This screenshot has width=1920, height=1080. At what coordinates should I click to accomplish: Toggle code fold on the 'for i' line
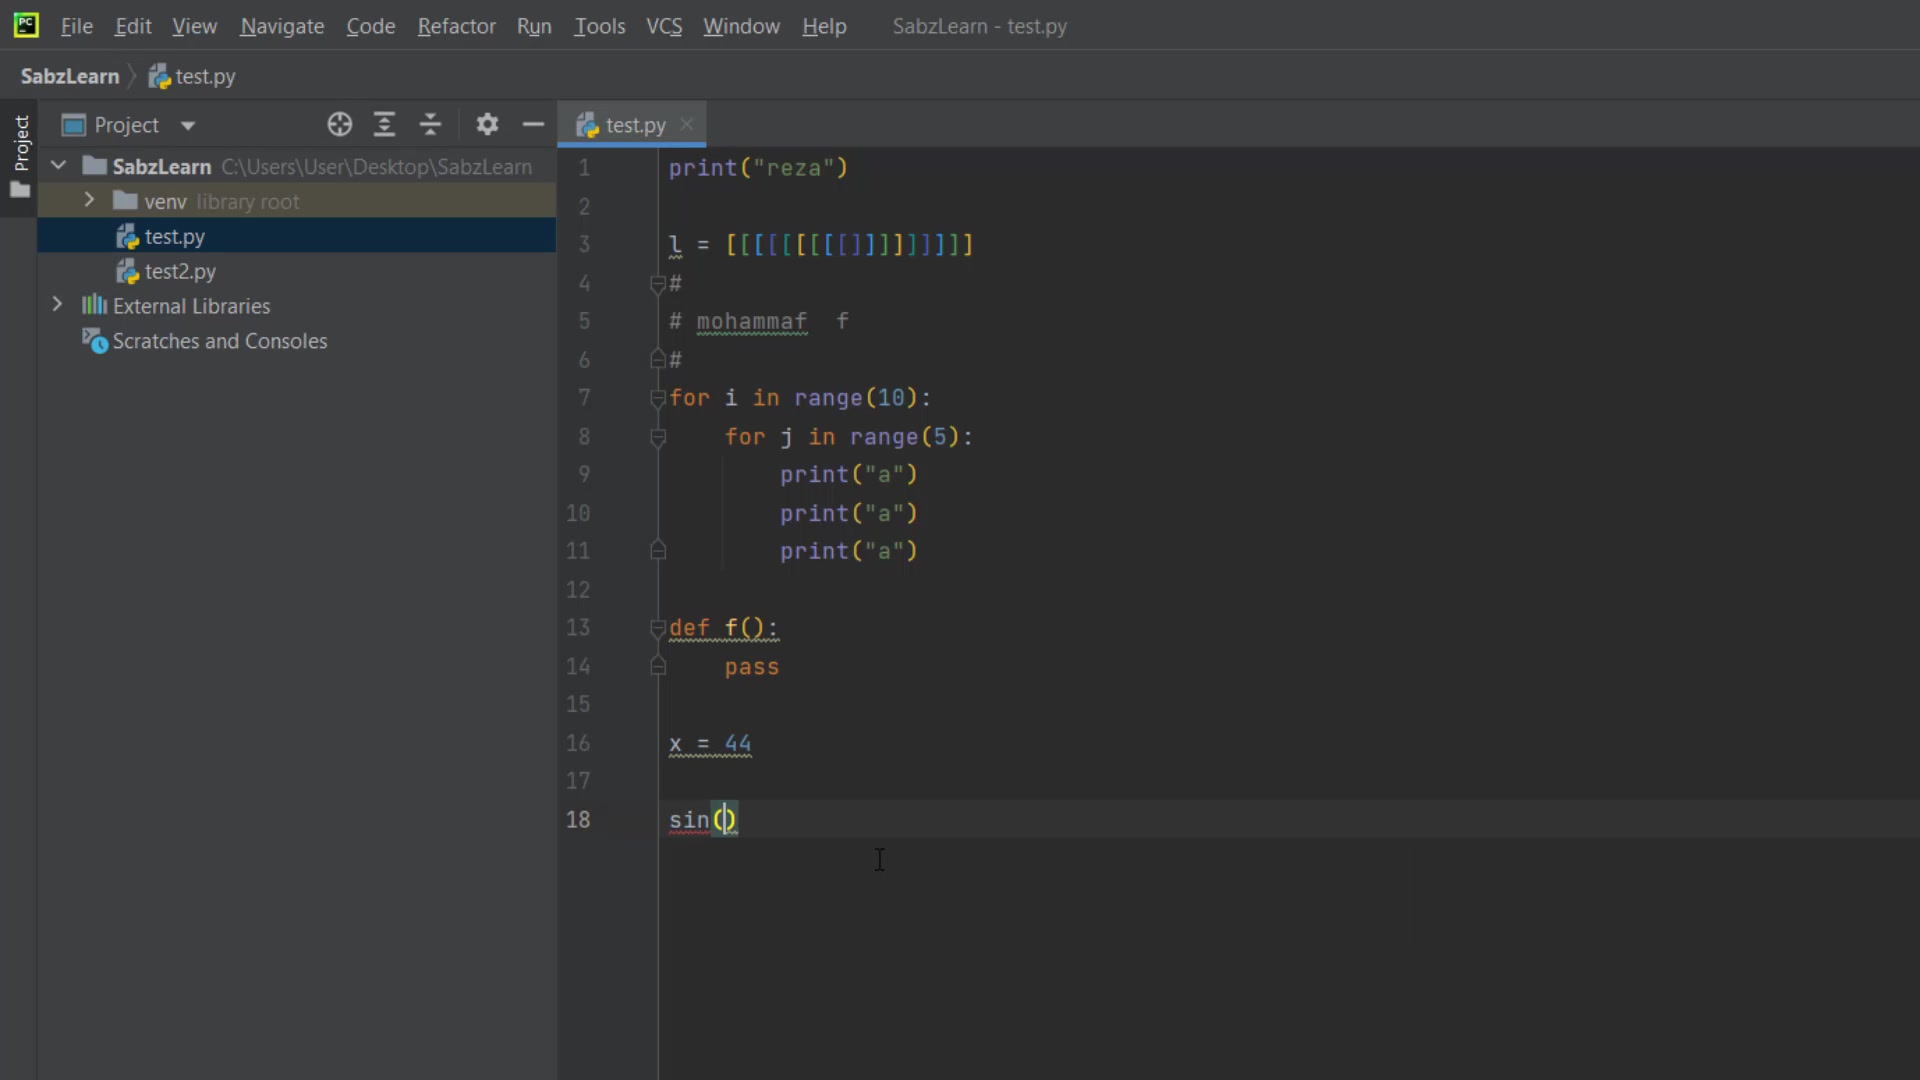[x=658, y=398]
